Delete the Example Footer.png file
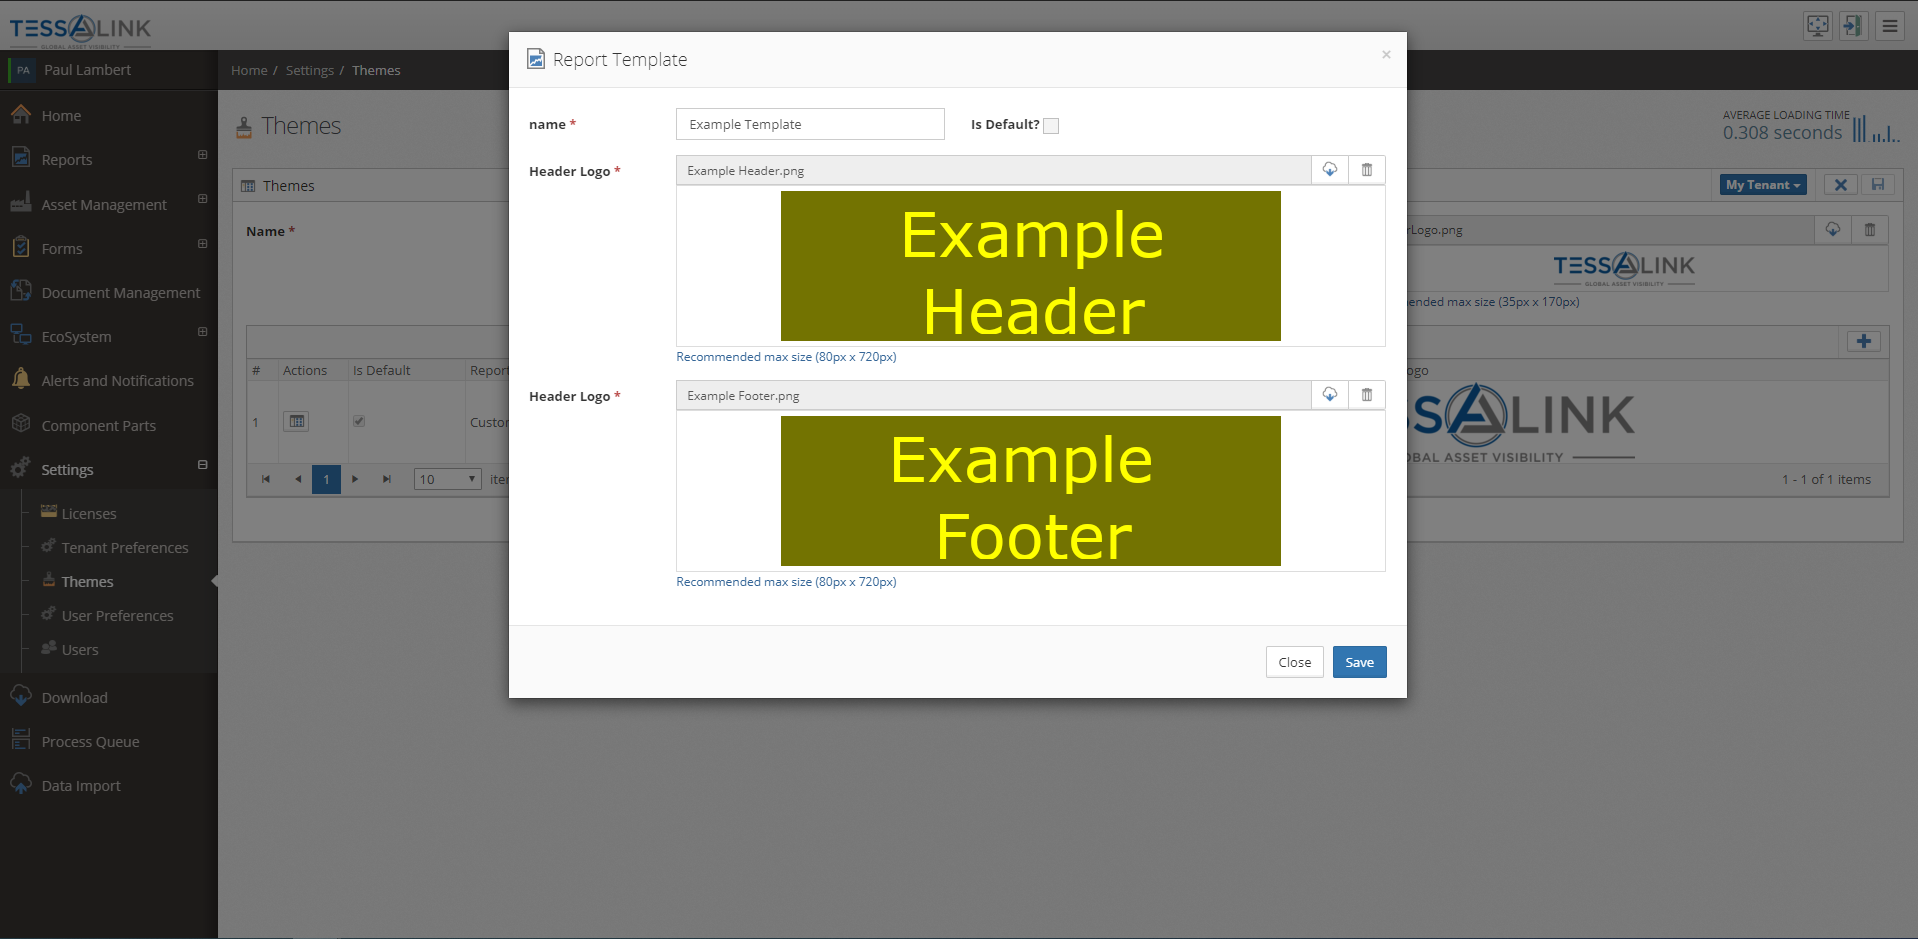Viewport: 1918px width, 939px height. (1366, 395)
